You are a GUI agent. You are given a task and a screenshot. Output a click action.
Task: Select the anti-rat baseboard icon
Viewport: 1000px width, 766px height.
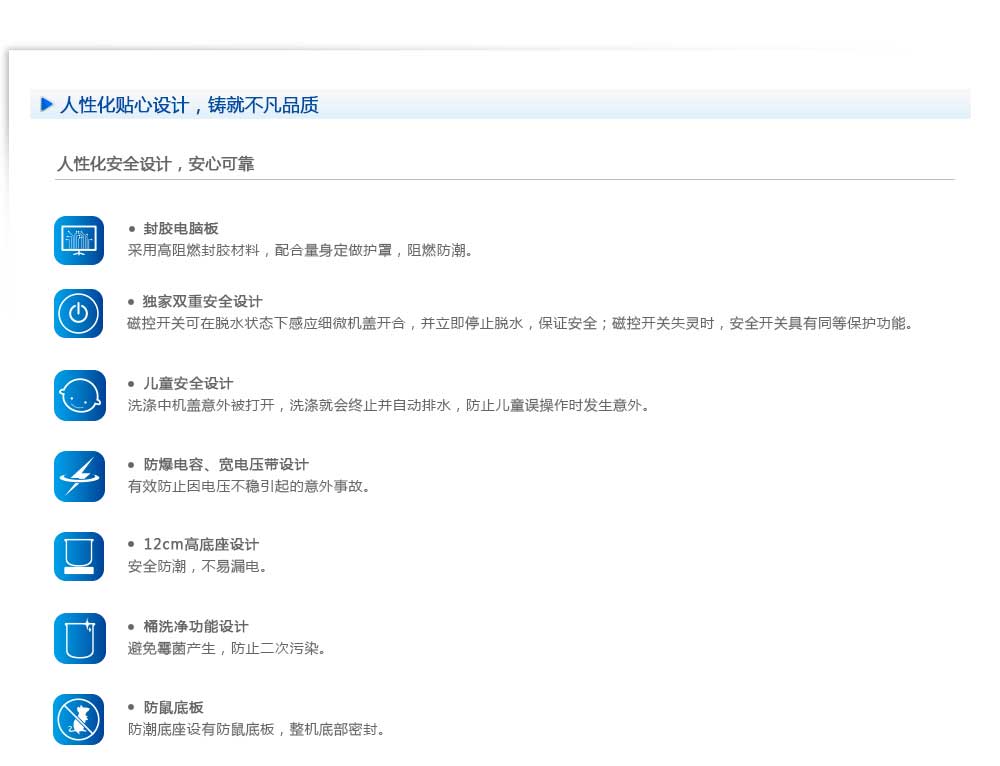pos(79,719)
